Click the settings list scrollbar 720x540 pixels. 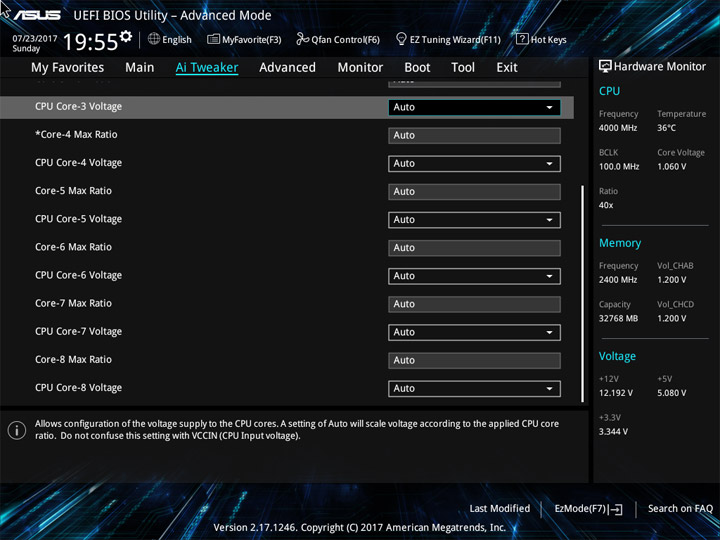click(x=583, y=294)
